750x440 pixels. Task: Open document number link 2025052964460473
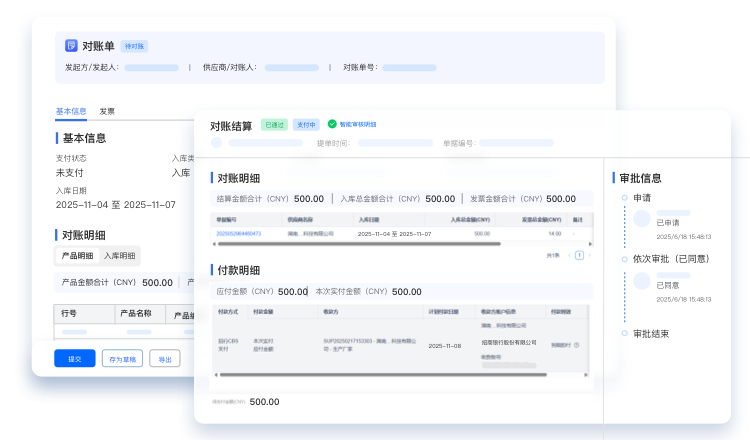coord(238,233)
